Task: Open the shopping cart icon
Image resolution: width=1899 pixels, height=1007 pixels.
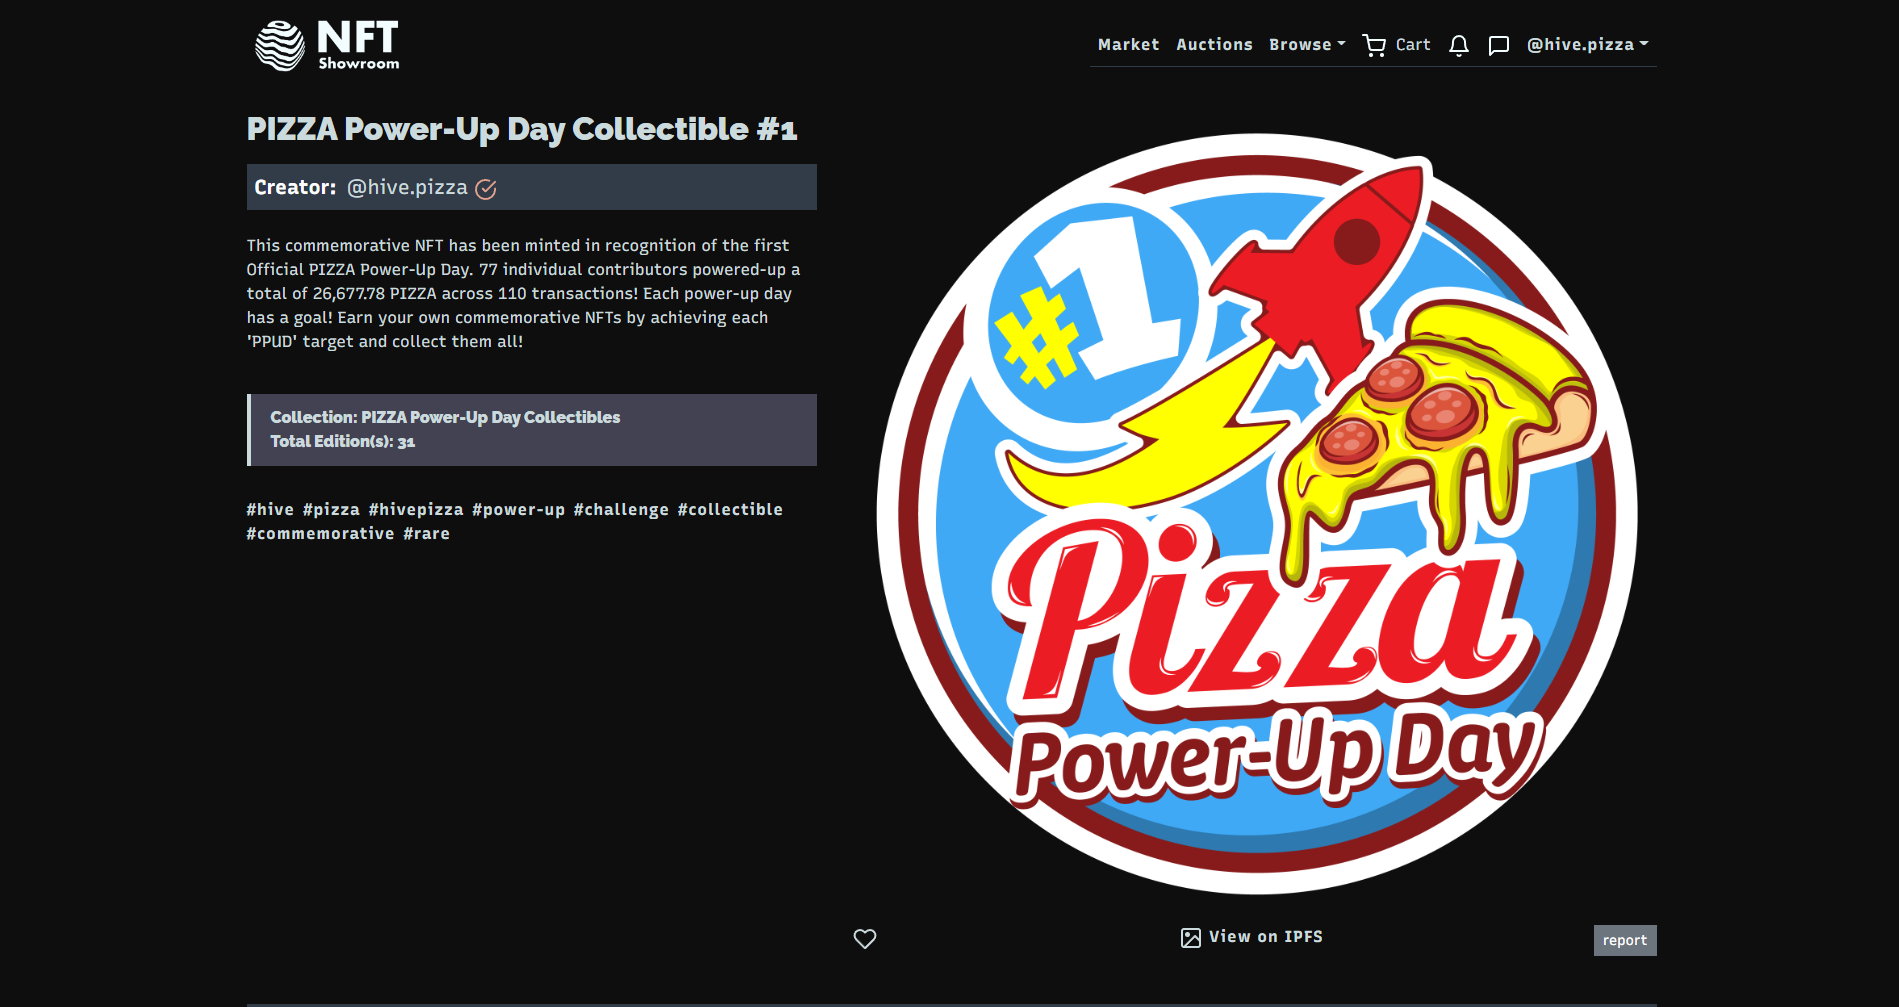Action: [x=1374, y=45]
